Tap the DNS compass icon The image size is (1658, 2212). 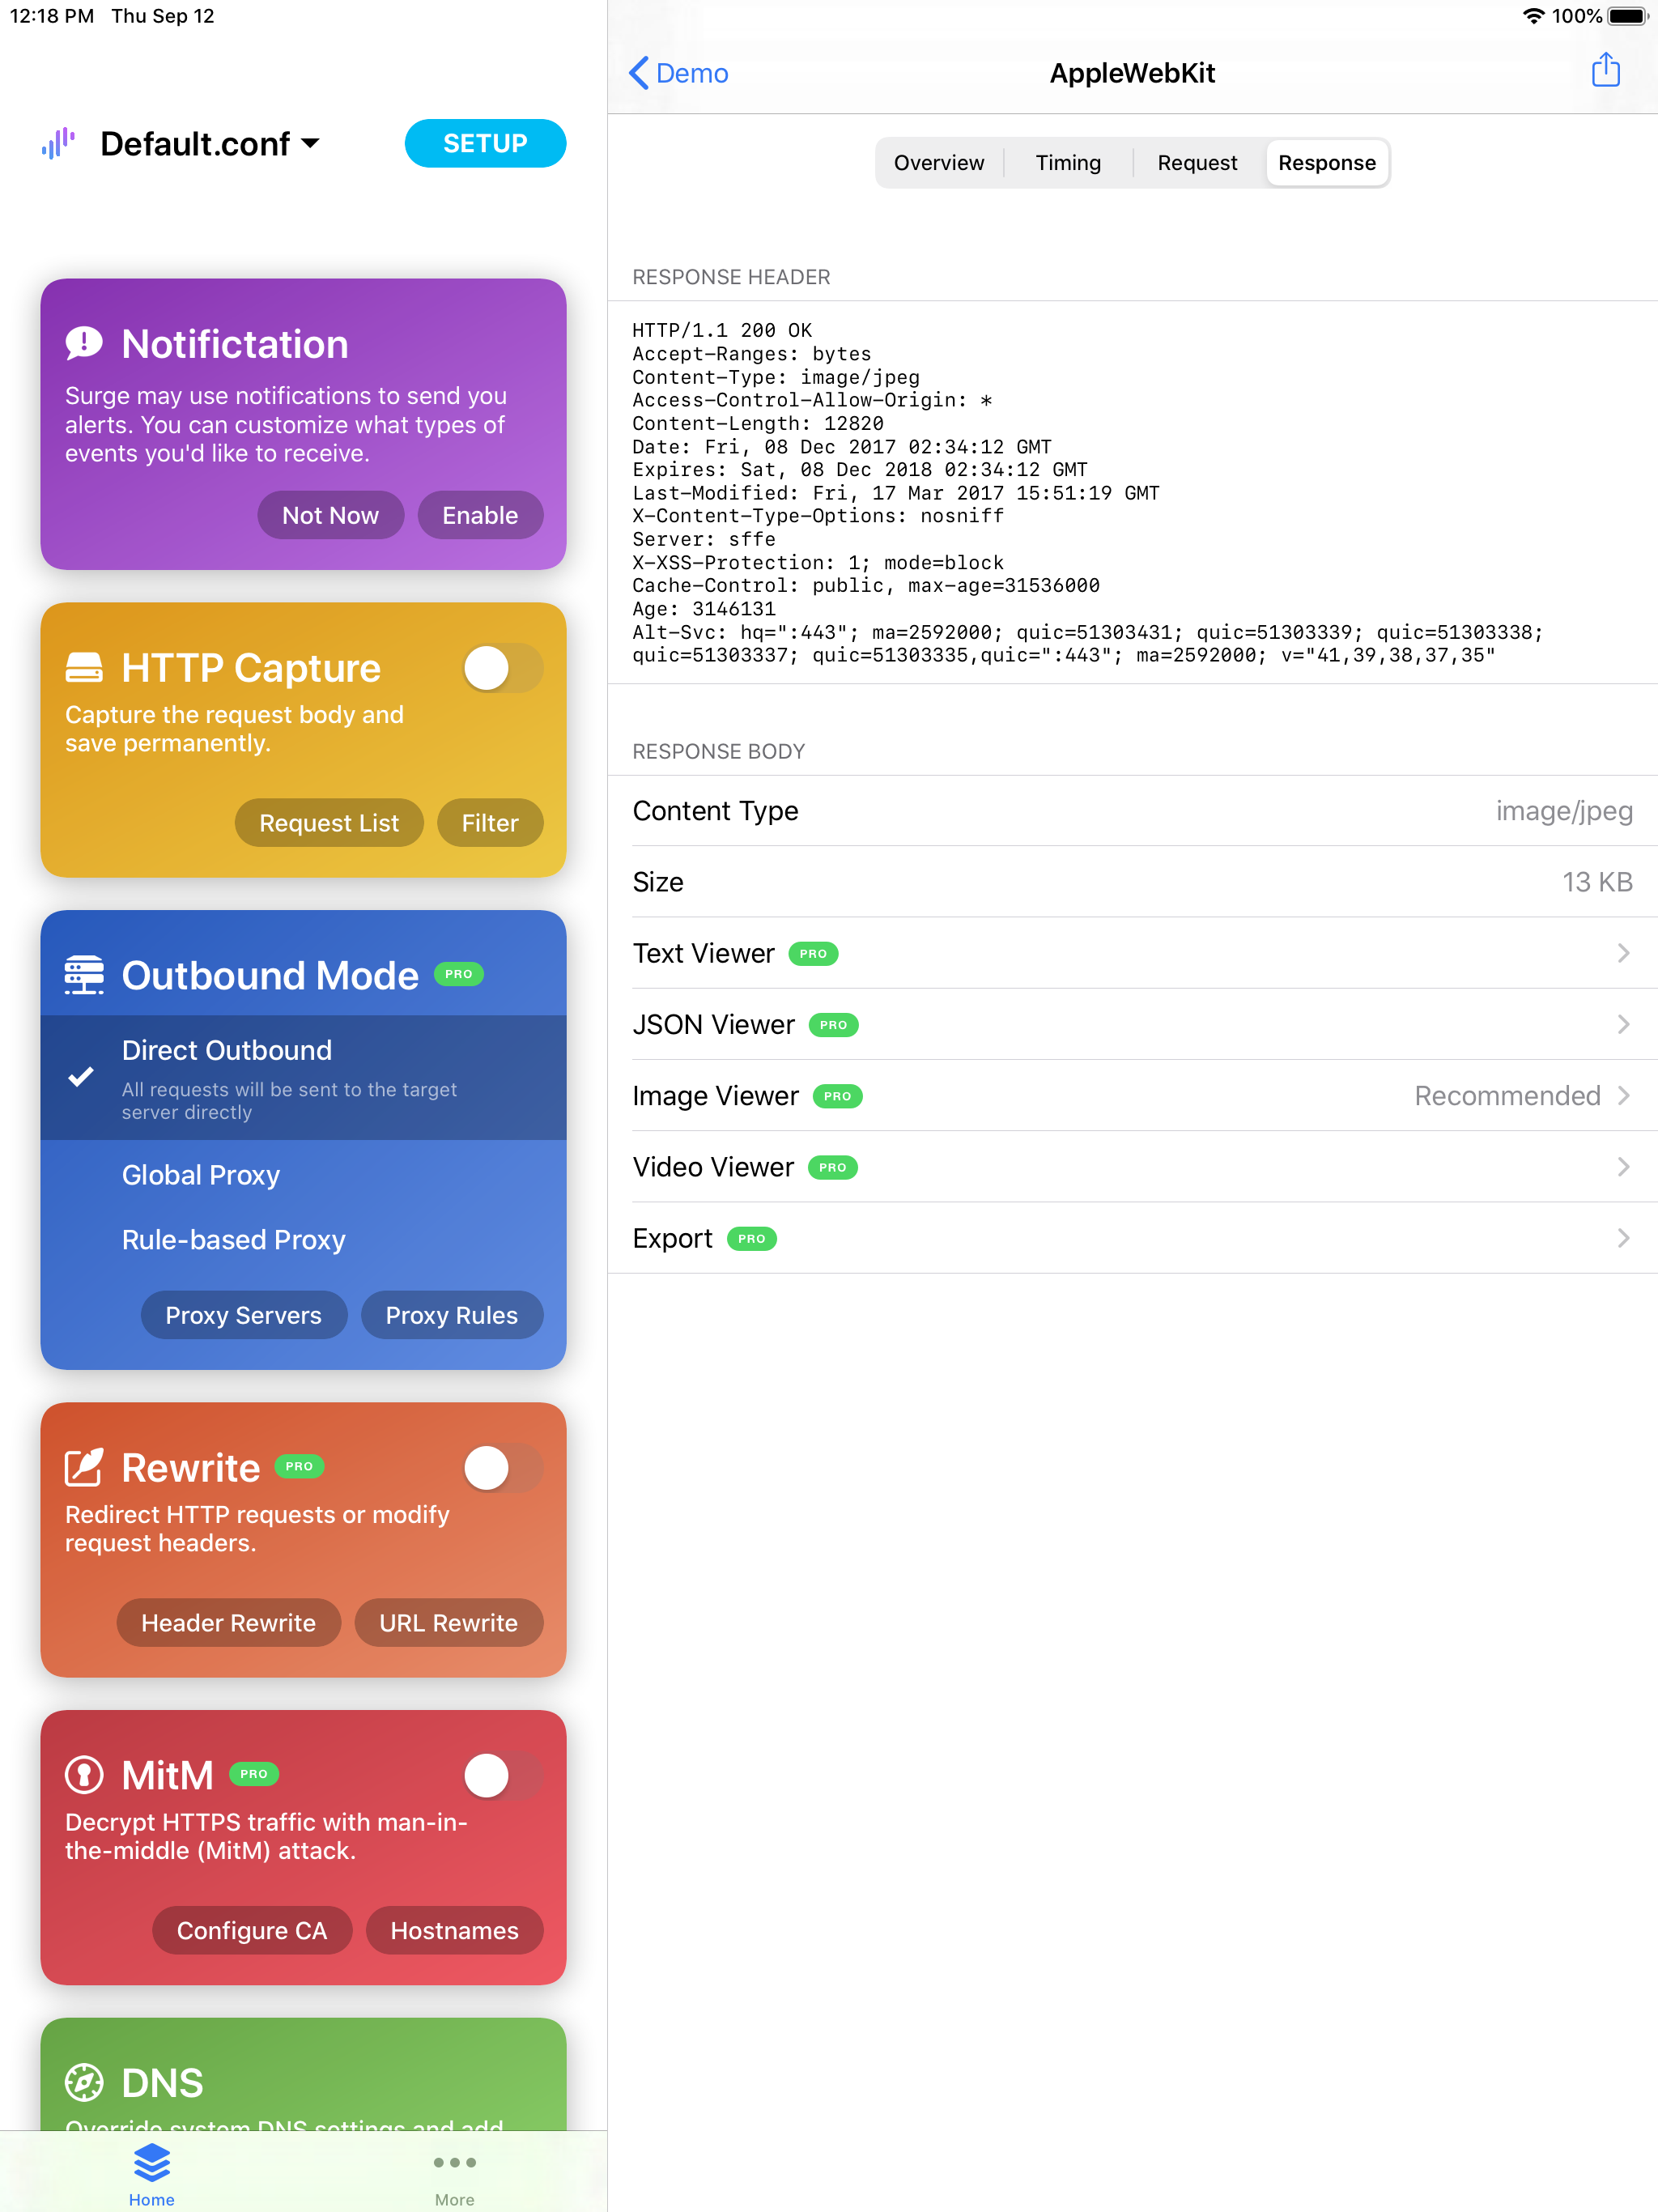click(x=84, y=2082)
